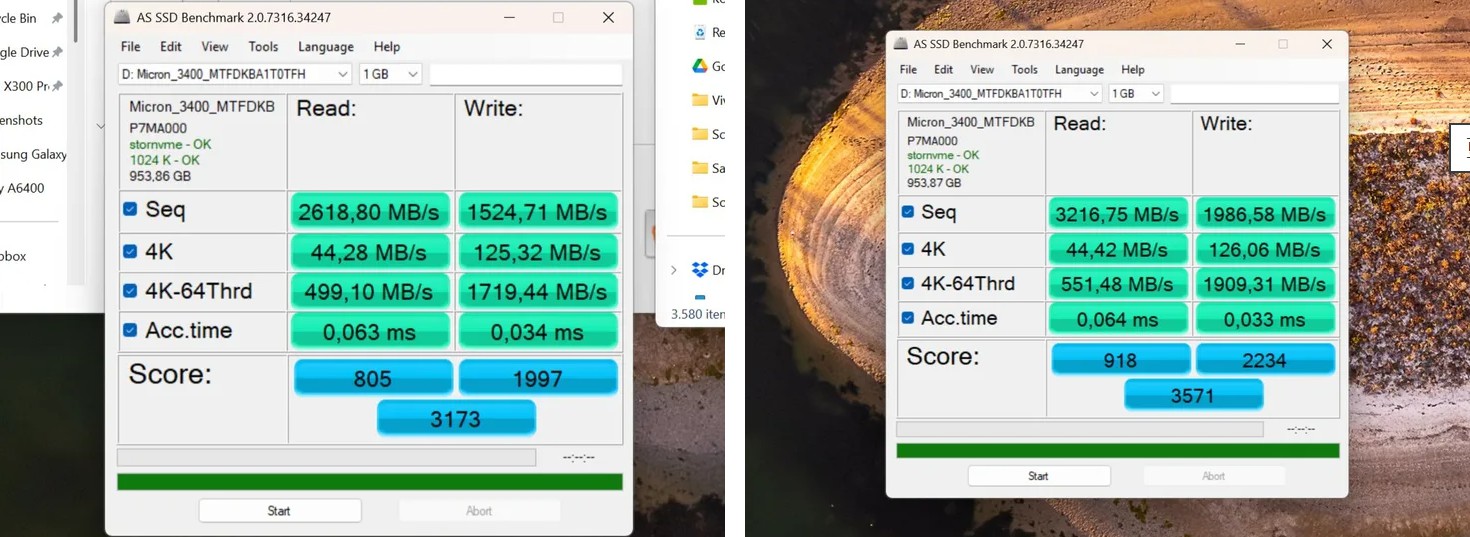
Task: Open File menu in window scoring 3173
Action: coord(130,46)
